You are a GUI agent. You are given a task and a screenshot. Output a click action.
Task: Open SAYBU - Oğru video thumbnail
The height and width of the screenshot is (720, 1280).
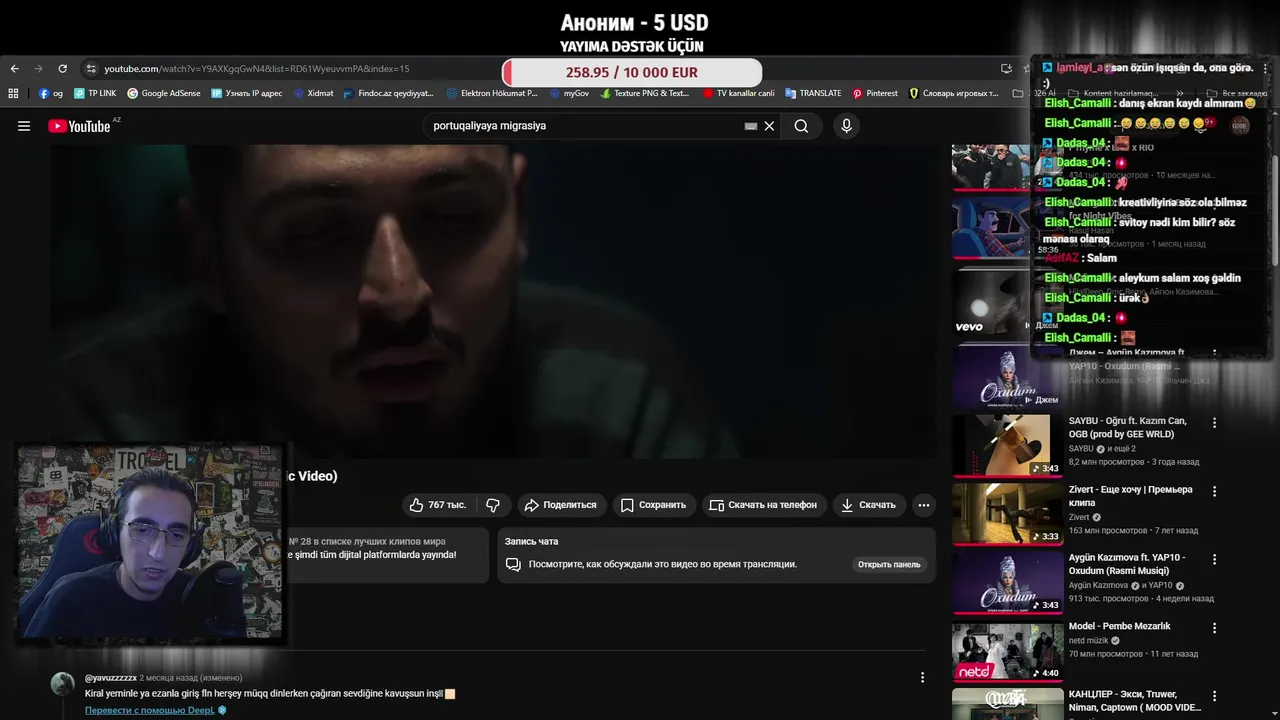tap(1007, 444)
